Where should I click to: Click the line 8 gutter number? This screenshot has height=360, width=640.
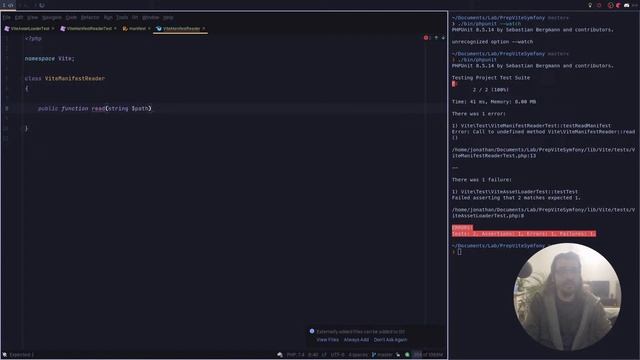pyautogui.click(x=7, y=109)
